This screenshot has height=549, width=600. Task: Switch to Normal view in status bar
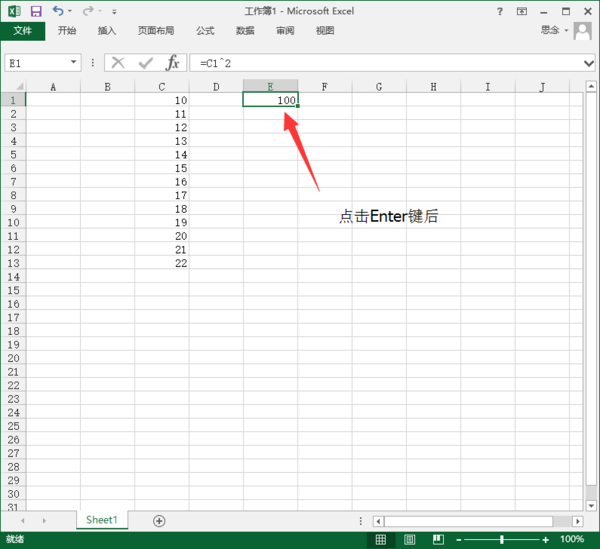(x=380, y=540)
